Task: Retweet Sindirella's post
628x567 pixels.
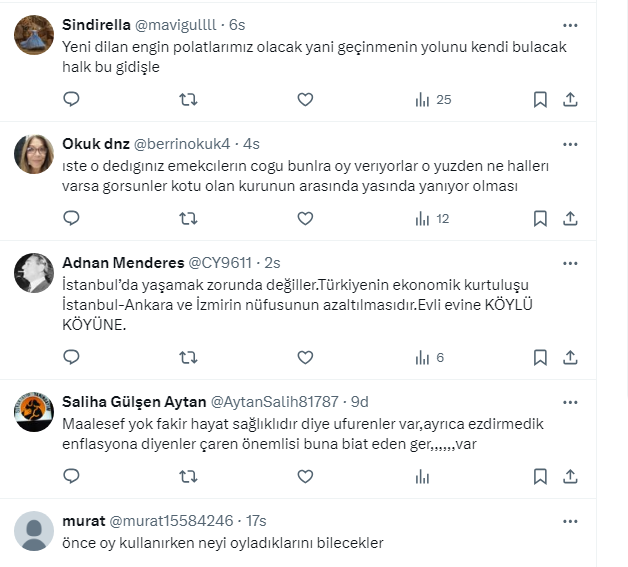Action: 188,99
